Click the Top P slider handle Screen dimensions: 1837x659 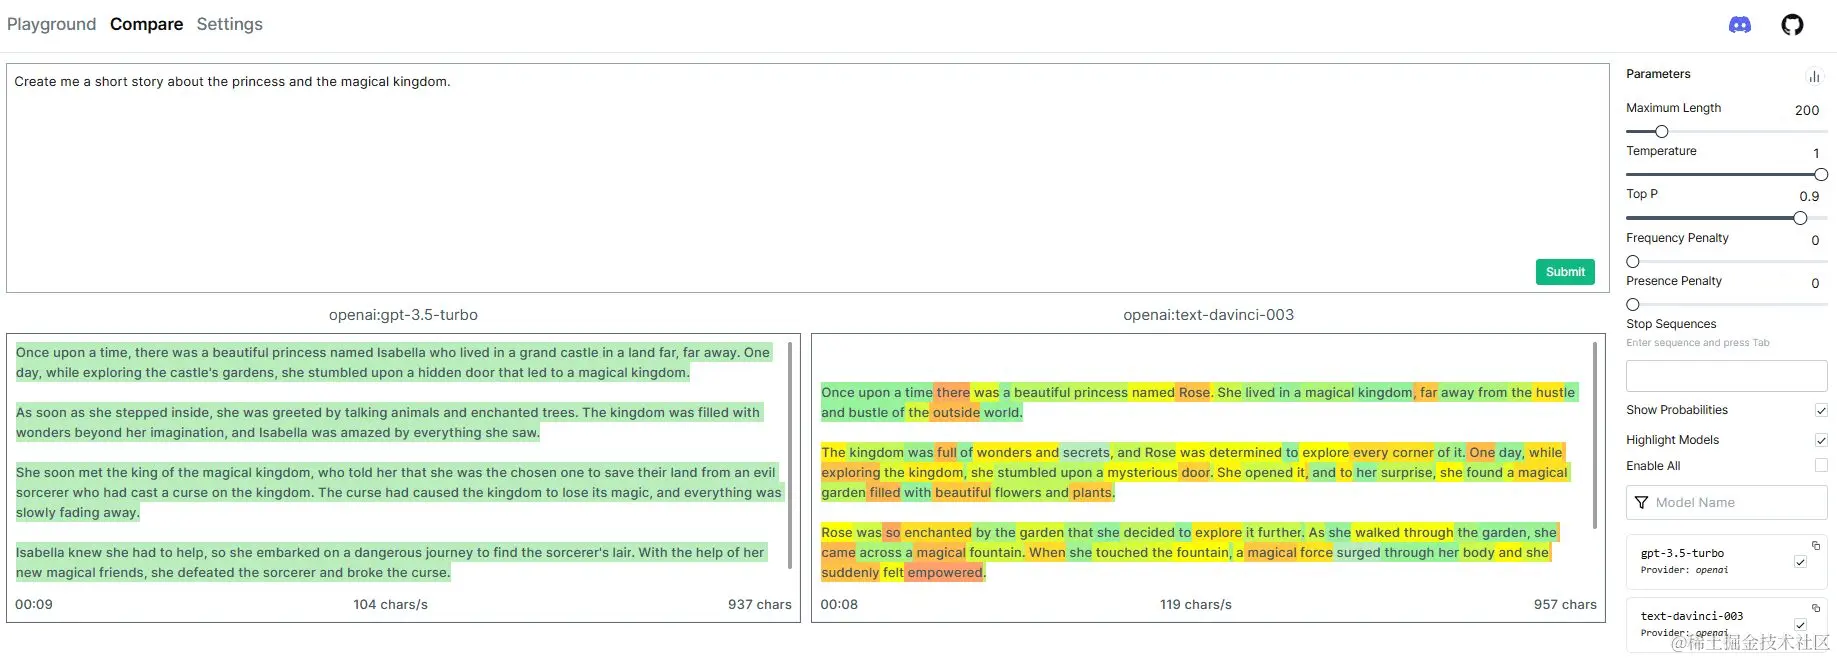click(x=1800, y=218)
